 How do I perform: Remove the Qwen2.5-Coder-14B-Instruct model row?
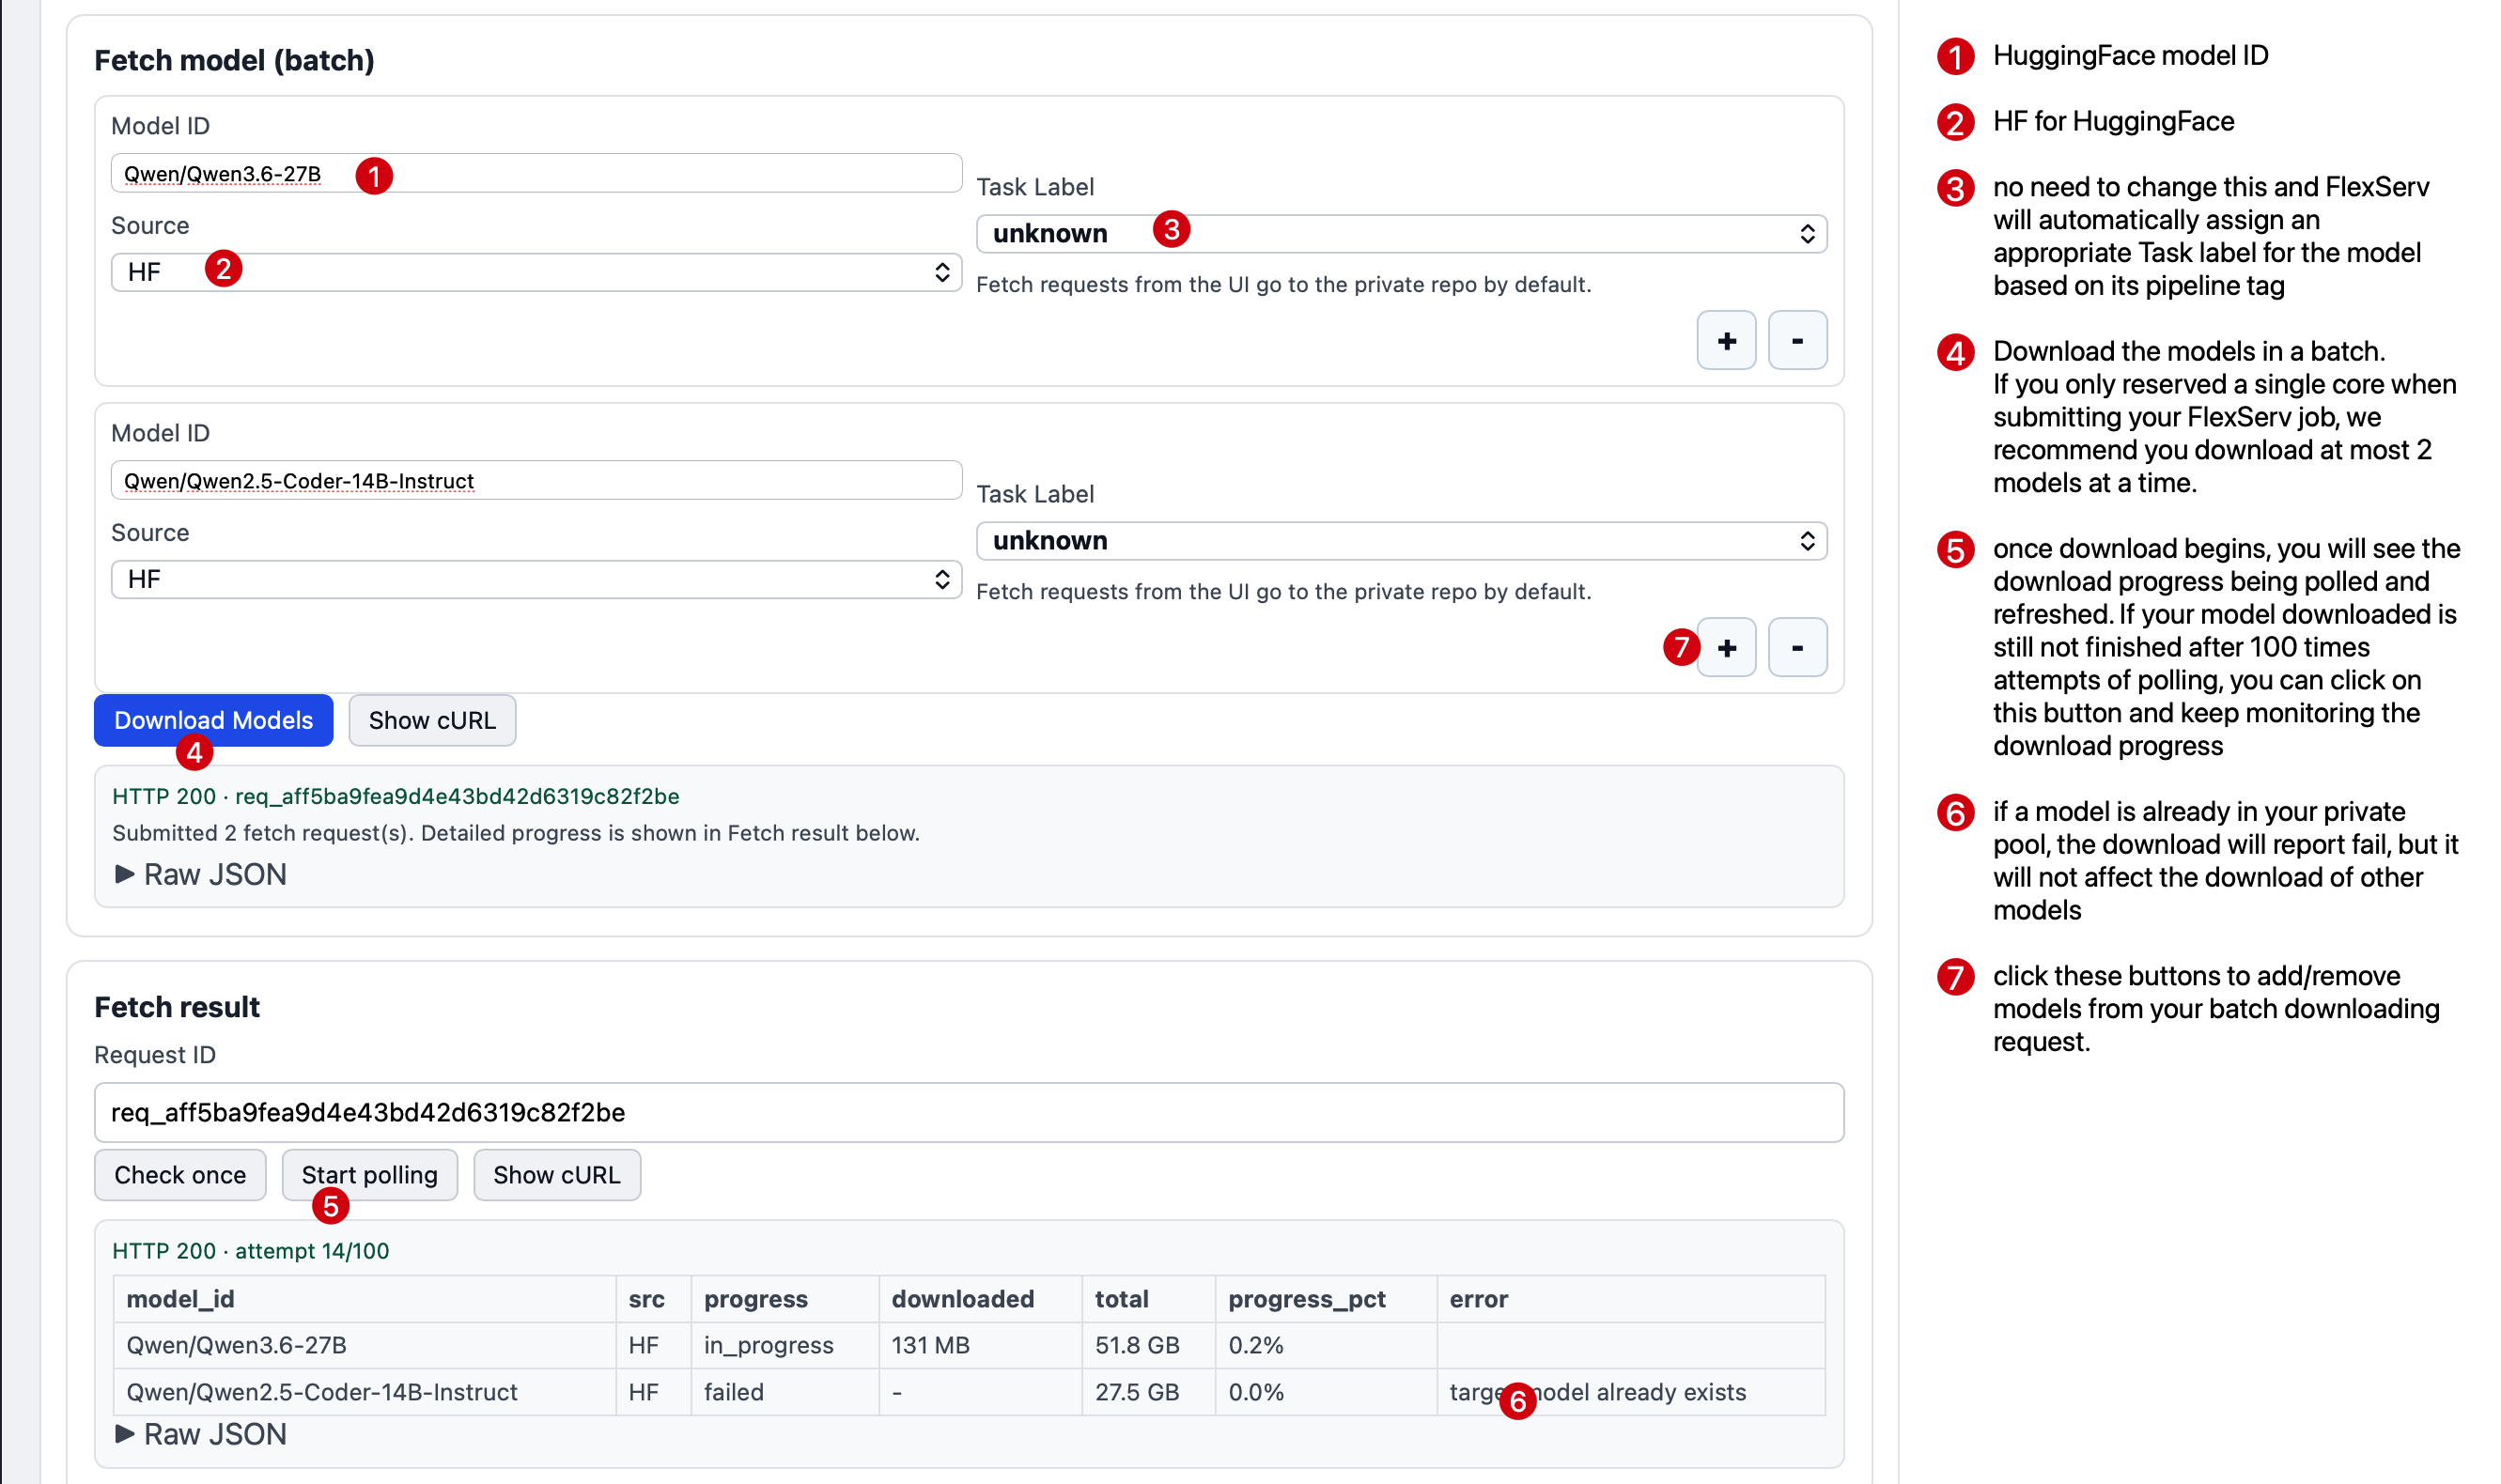[x=1797, y=647]
